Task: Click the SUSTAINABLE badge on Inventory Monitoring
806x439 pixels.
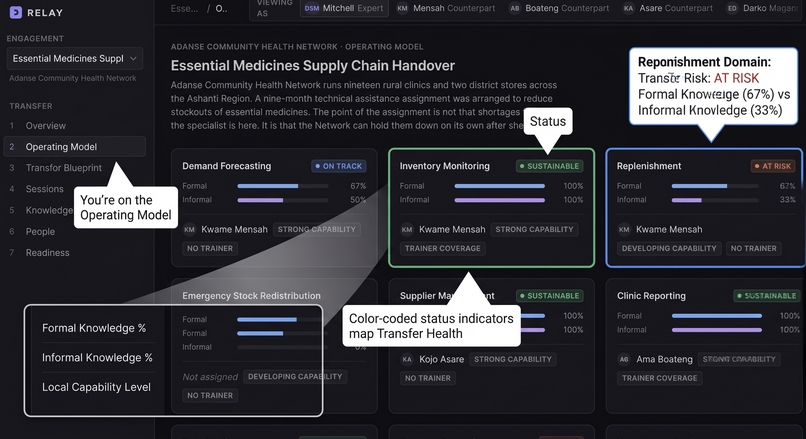Action: click(x=549, y=166)
